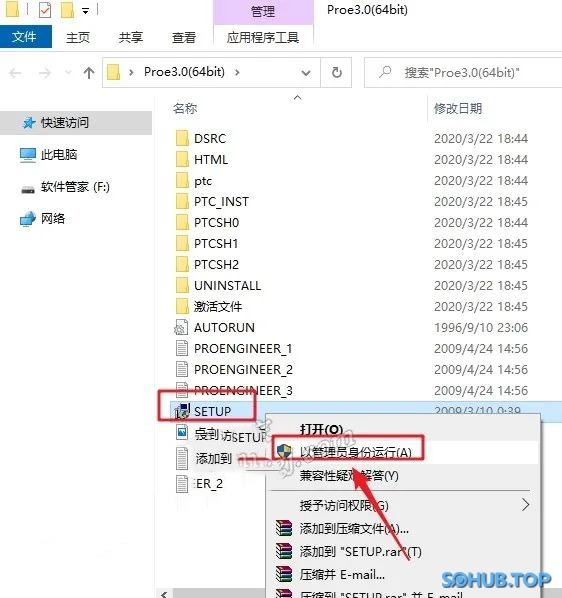Click WinRAR icon beside 添加到压缩文件

tap(284, 529)
